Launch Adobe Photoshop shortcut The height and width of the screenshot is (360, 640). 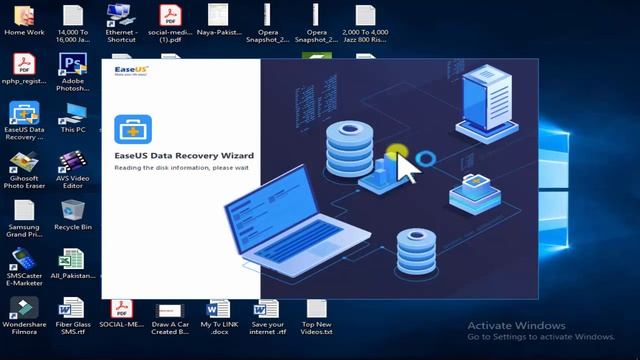click(x=73, y=72)
